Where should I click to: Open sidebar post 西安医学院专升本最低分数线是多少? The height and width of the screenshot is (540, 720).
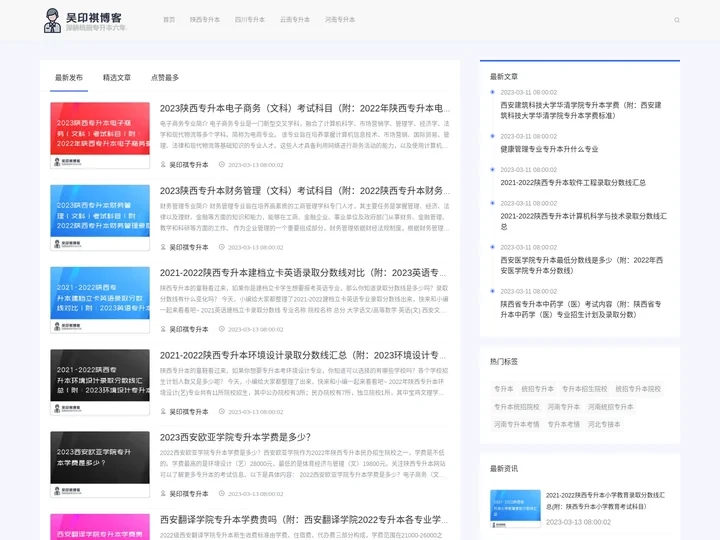[581, 265]
